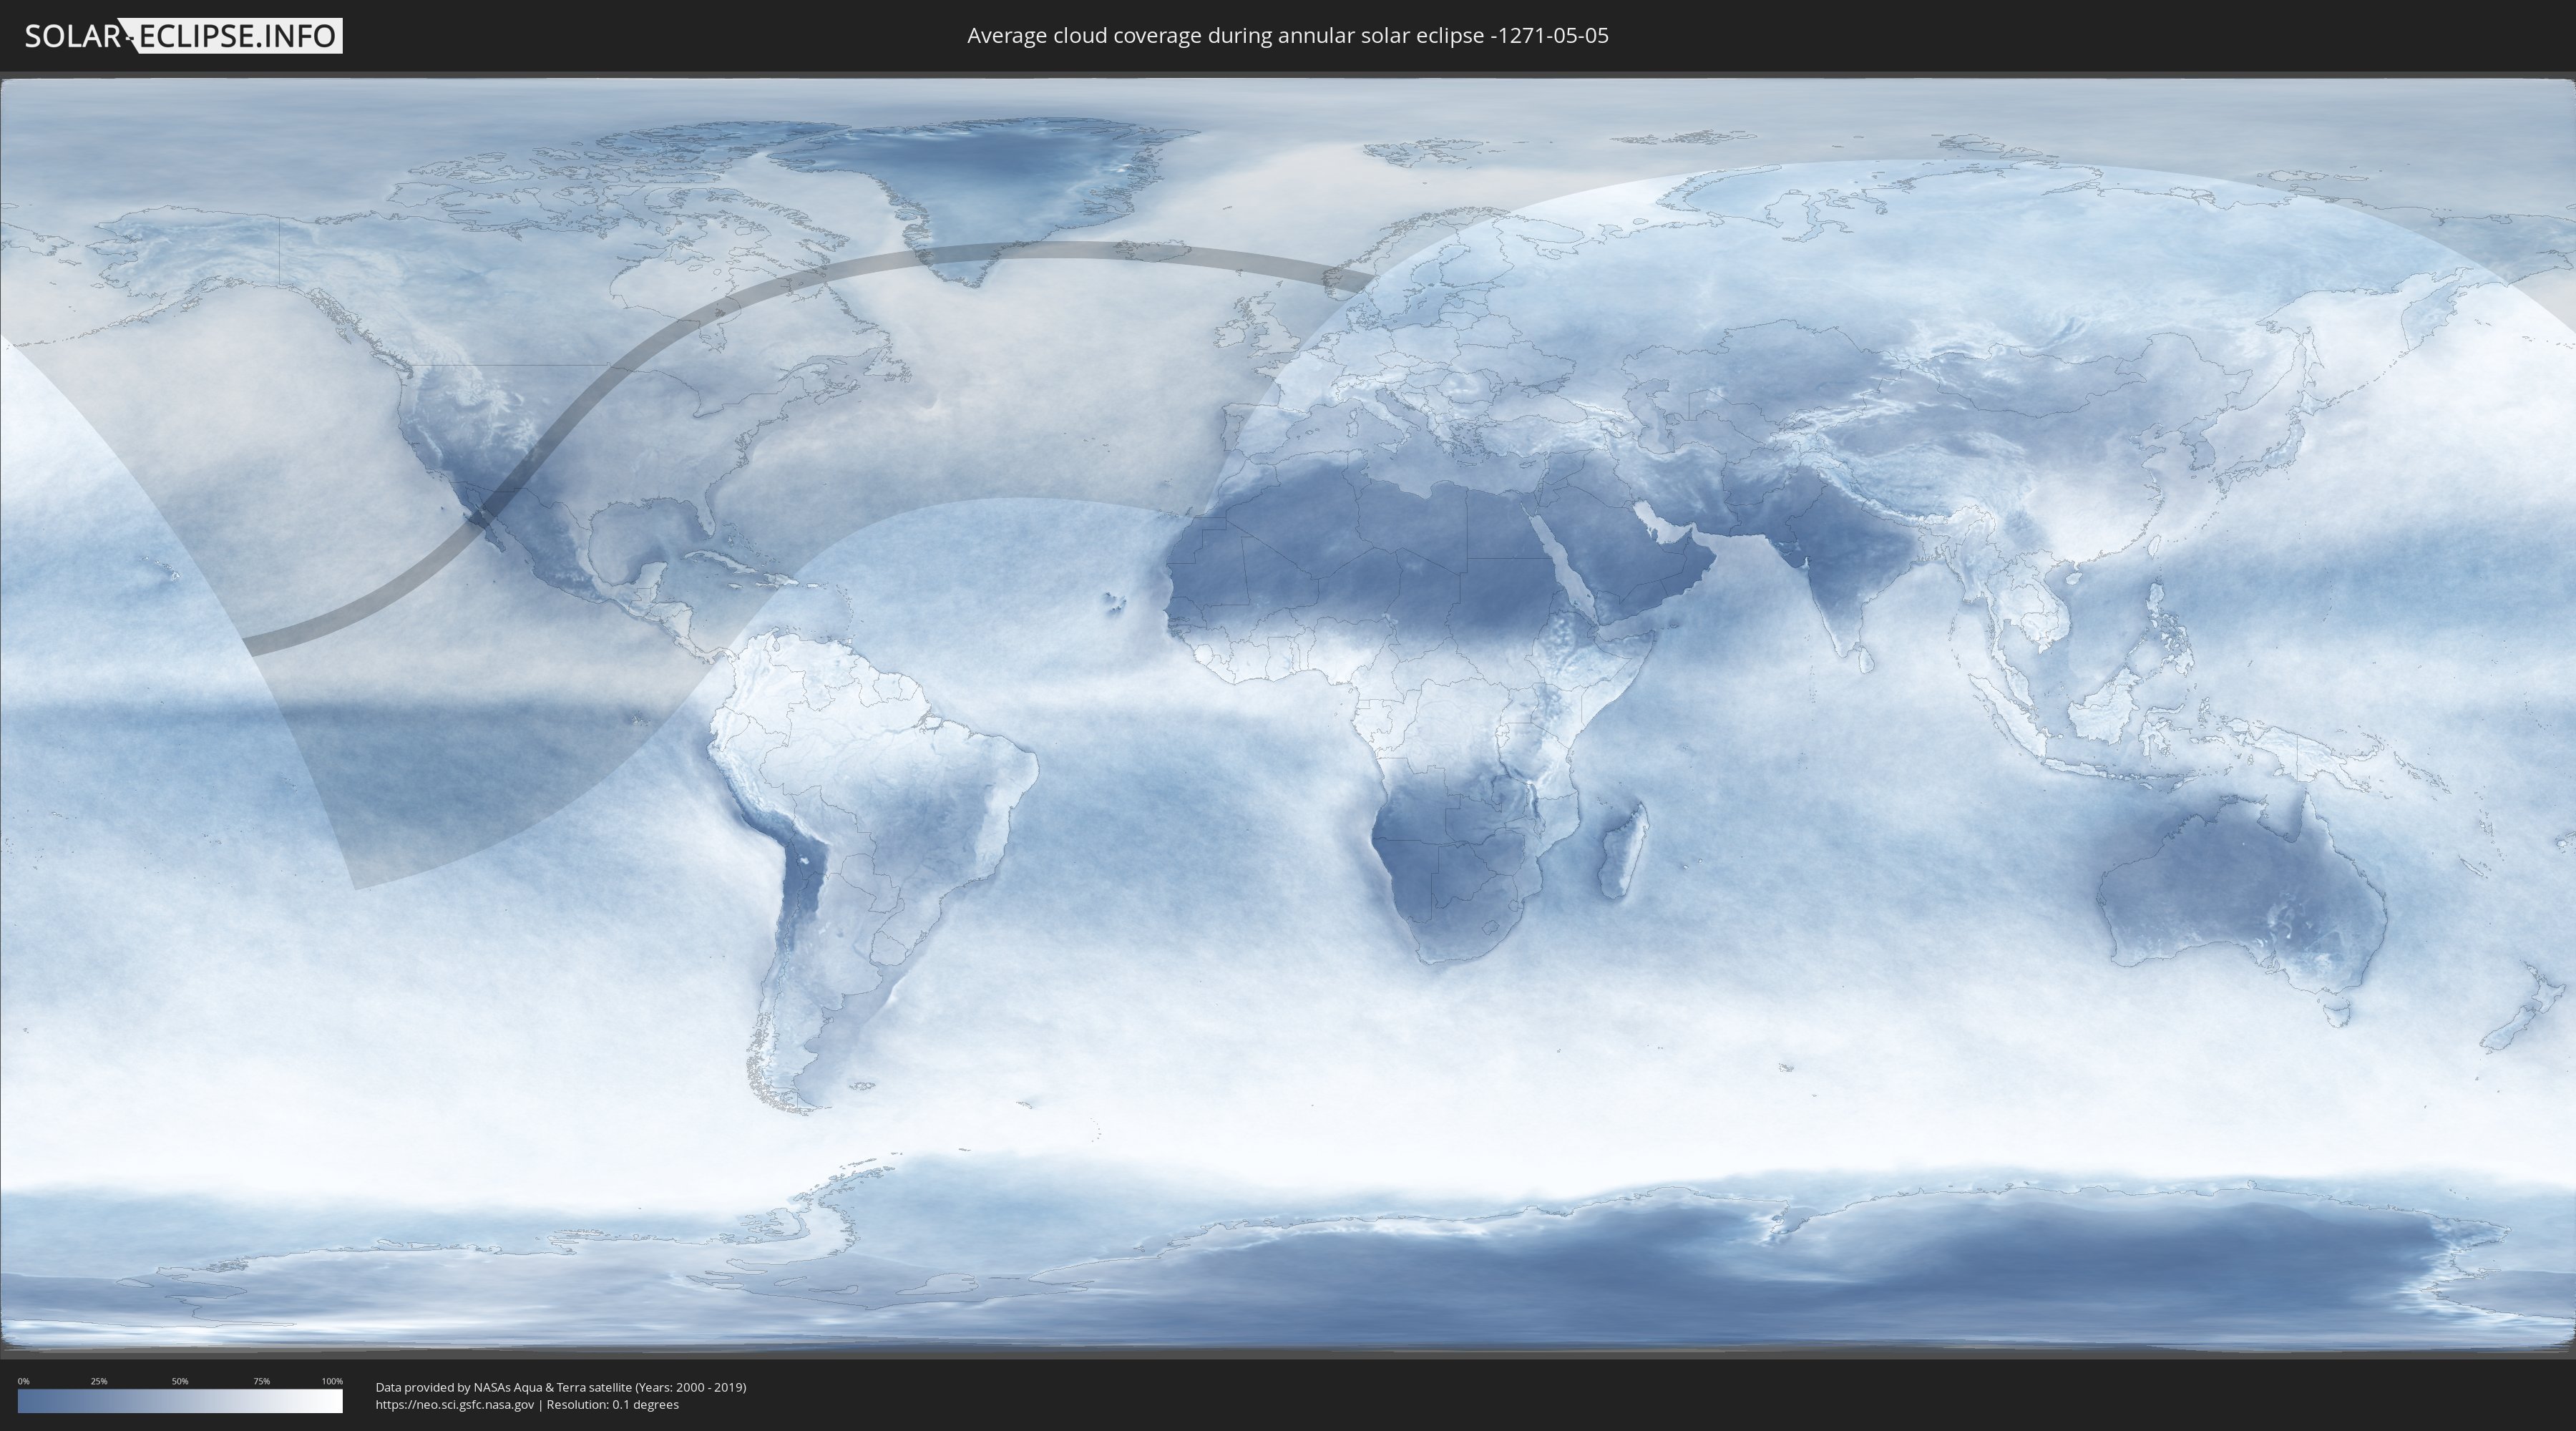The width and height of the screenshot is (2576, 1431).
Task: Click the SOLAR-ECLIPSE.INFO logo
Action: pos(183,36)
